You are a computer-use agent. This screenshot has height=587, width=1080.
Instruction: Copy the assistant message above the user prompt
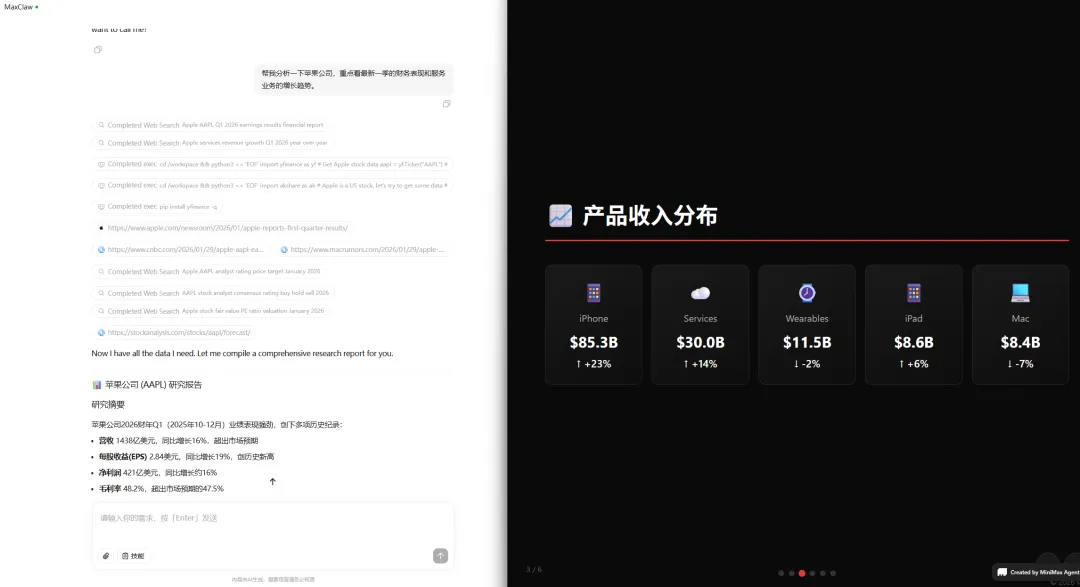tap(98, 50)
